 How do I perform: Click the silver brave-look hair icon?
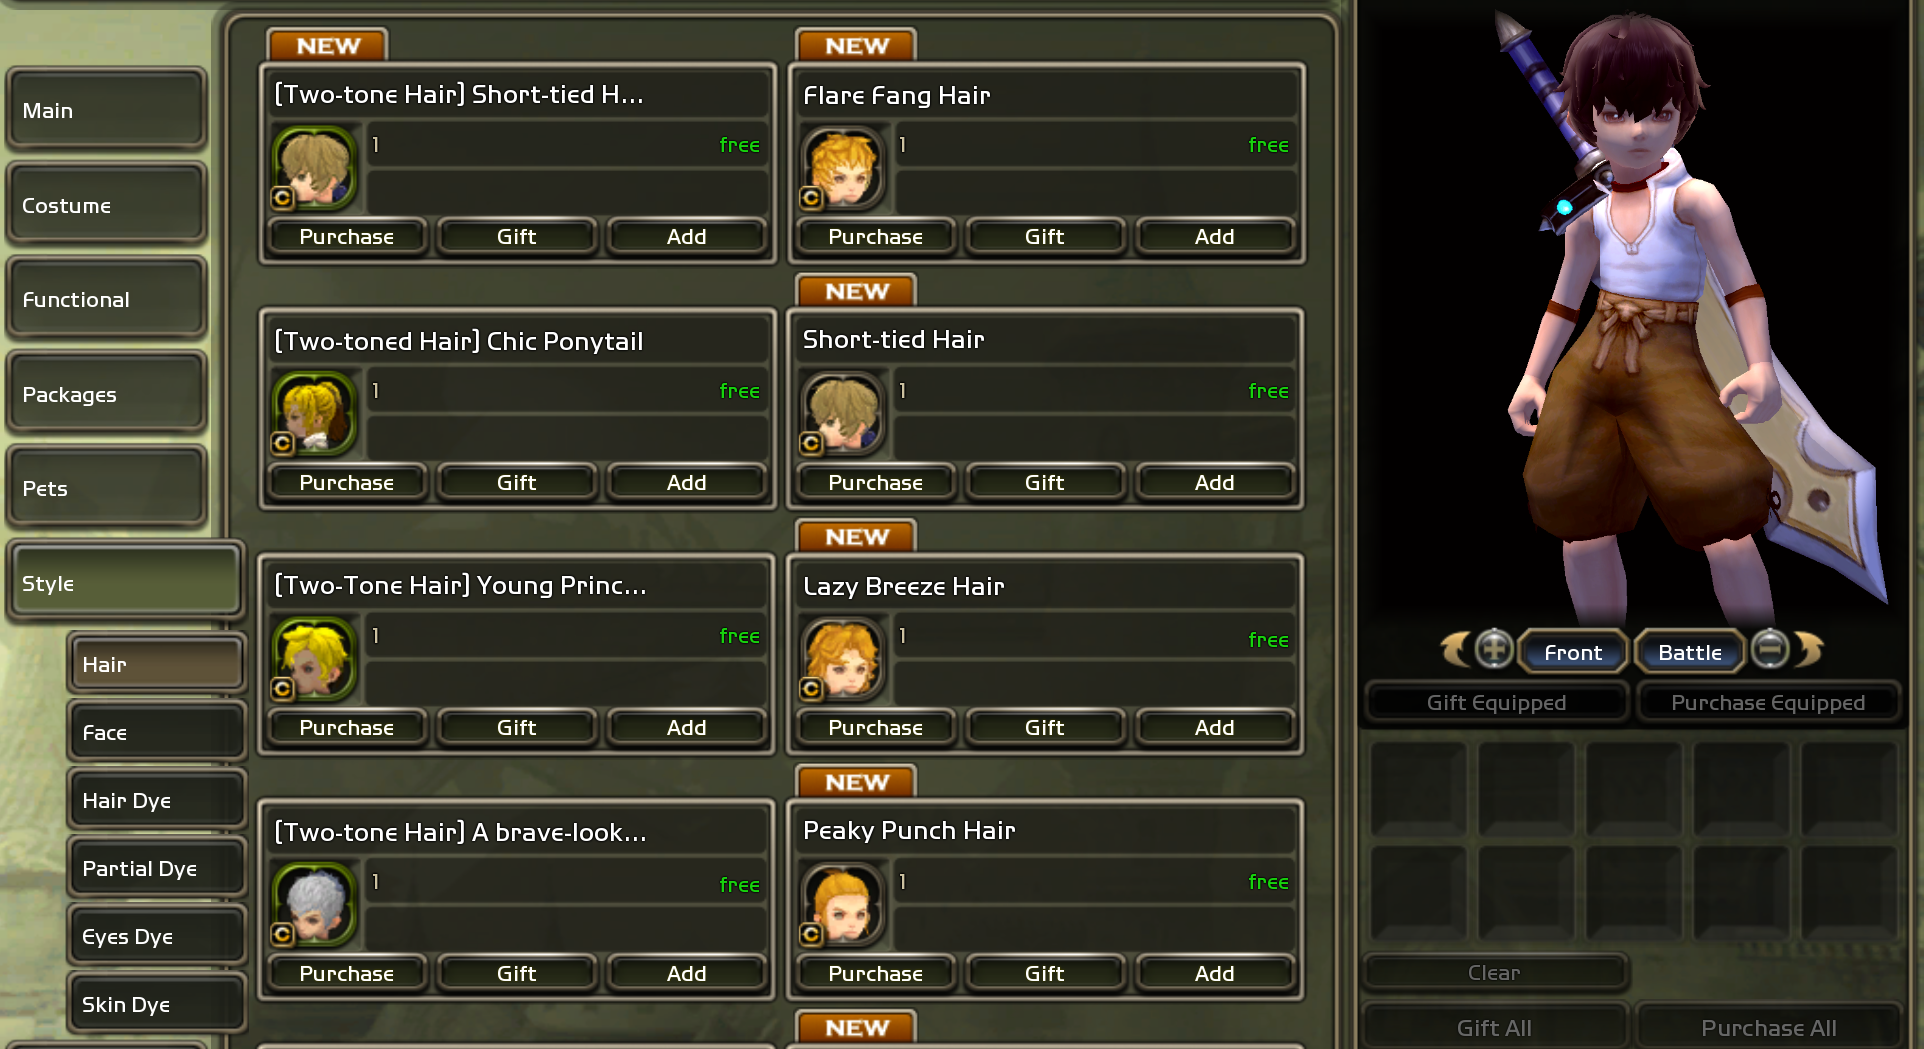pyautogui.click(x=314, y=904)
